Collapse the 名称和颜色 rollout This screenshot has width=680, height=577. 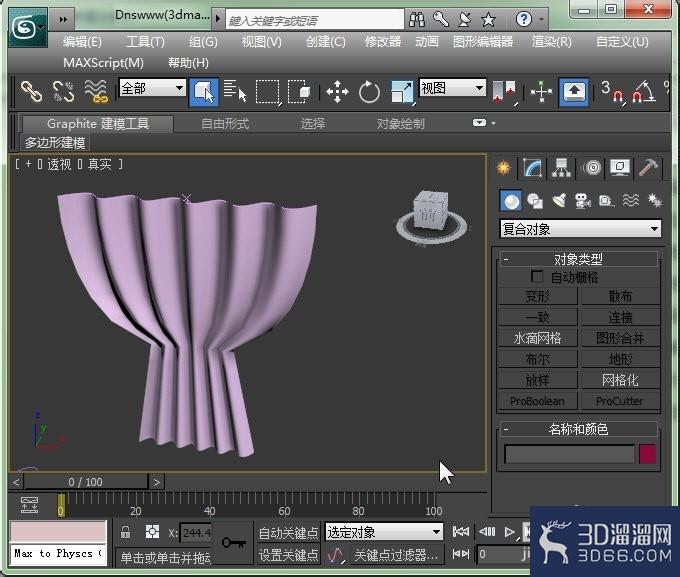click(579, 429)
